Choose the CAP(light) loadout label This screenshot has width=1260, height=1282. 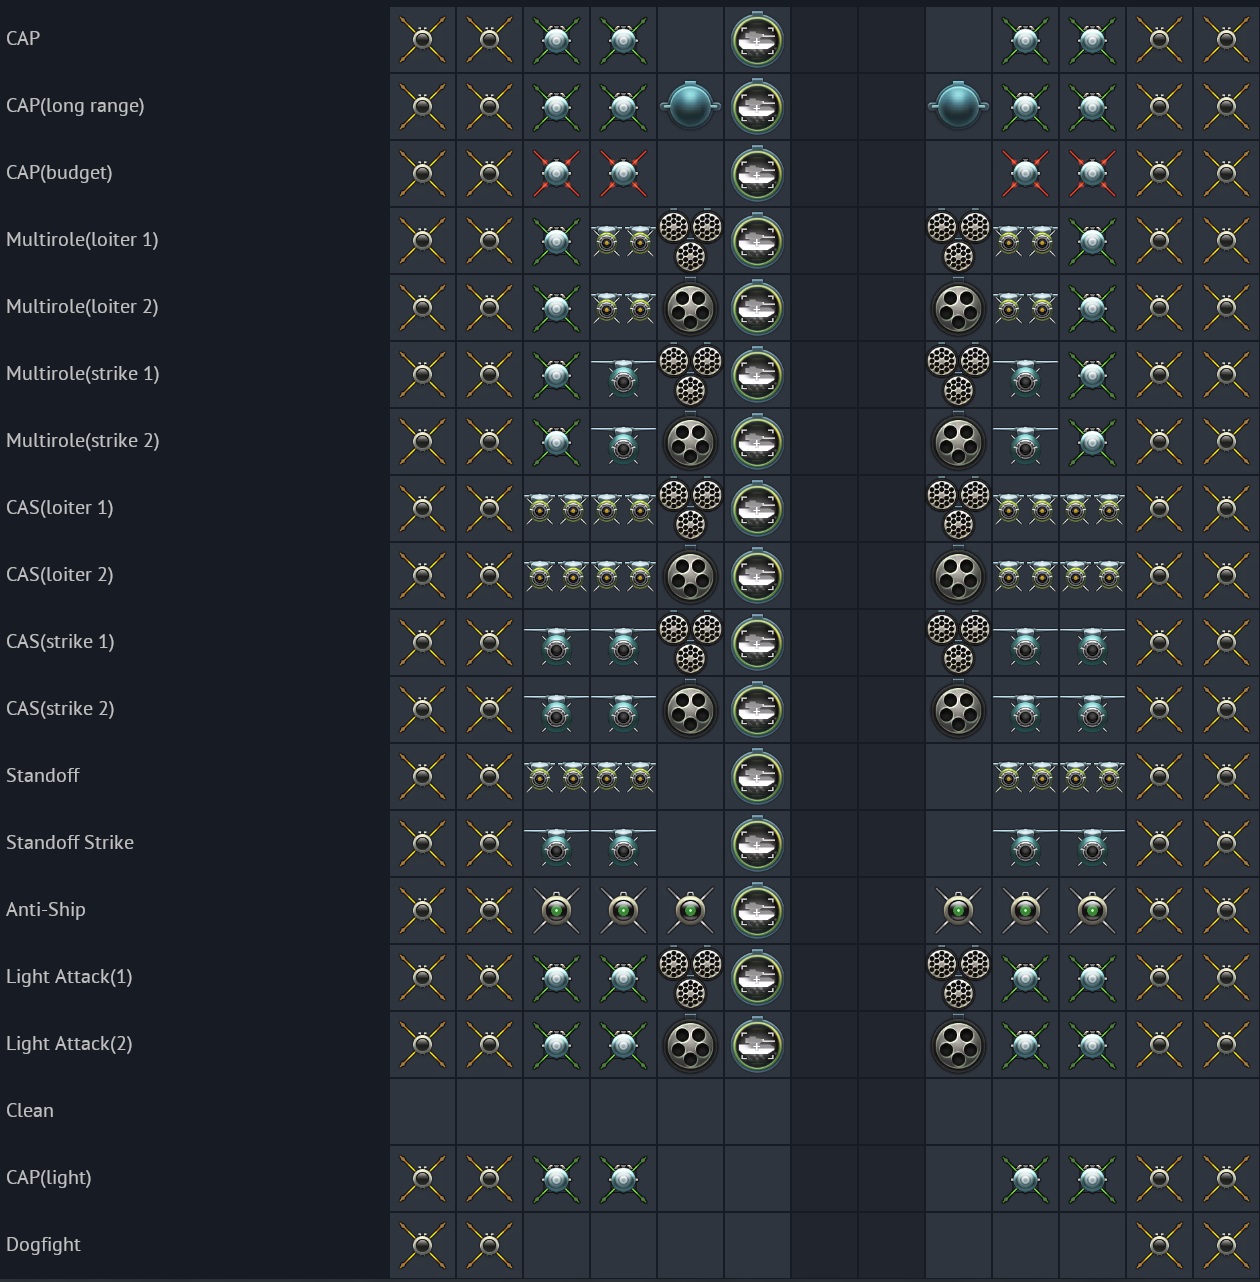coord(49,1178)
